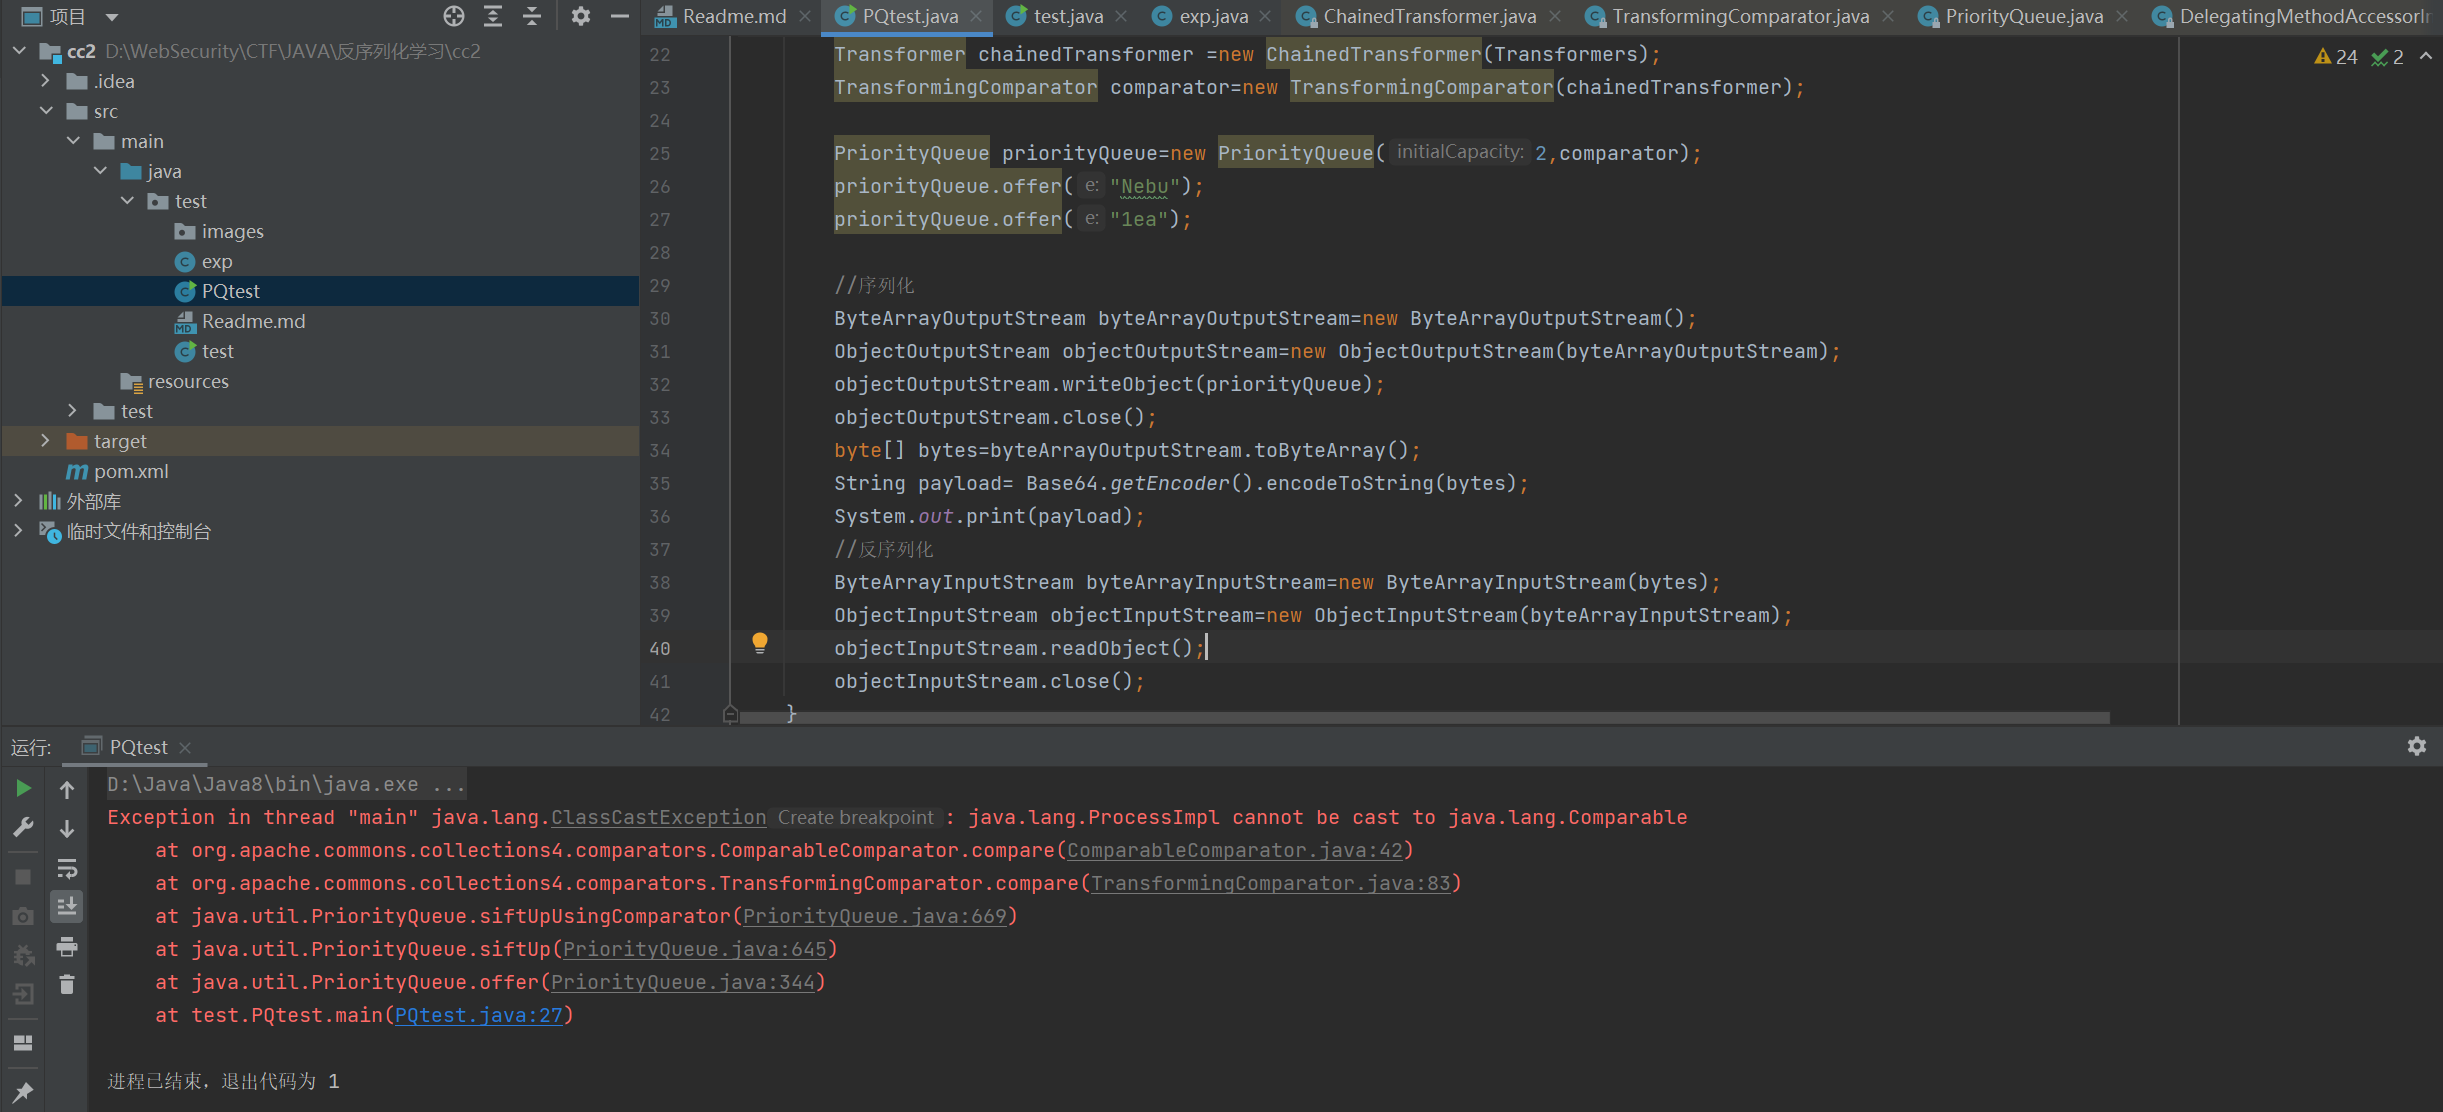Open the PriorityQueue.java editor tab

coord(2023,16)
